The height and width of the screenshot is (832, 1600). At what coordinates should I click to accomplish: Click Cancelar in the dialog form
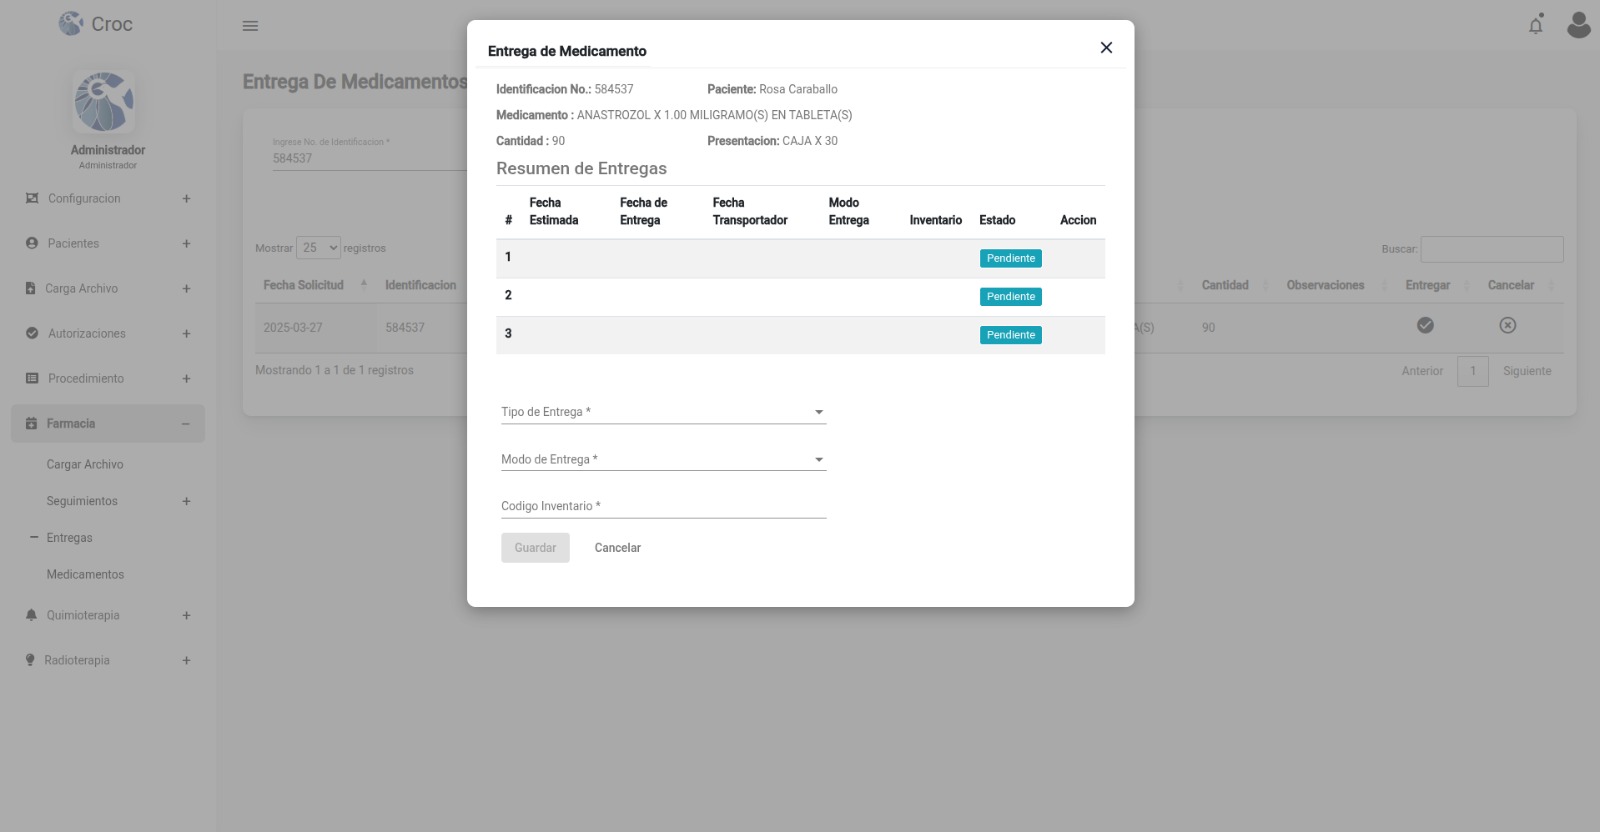(617, 548)
